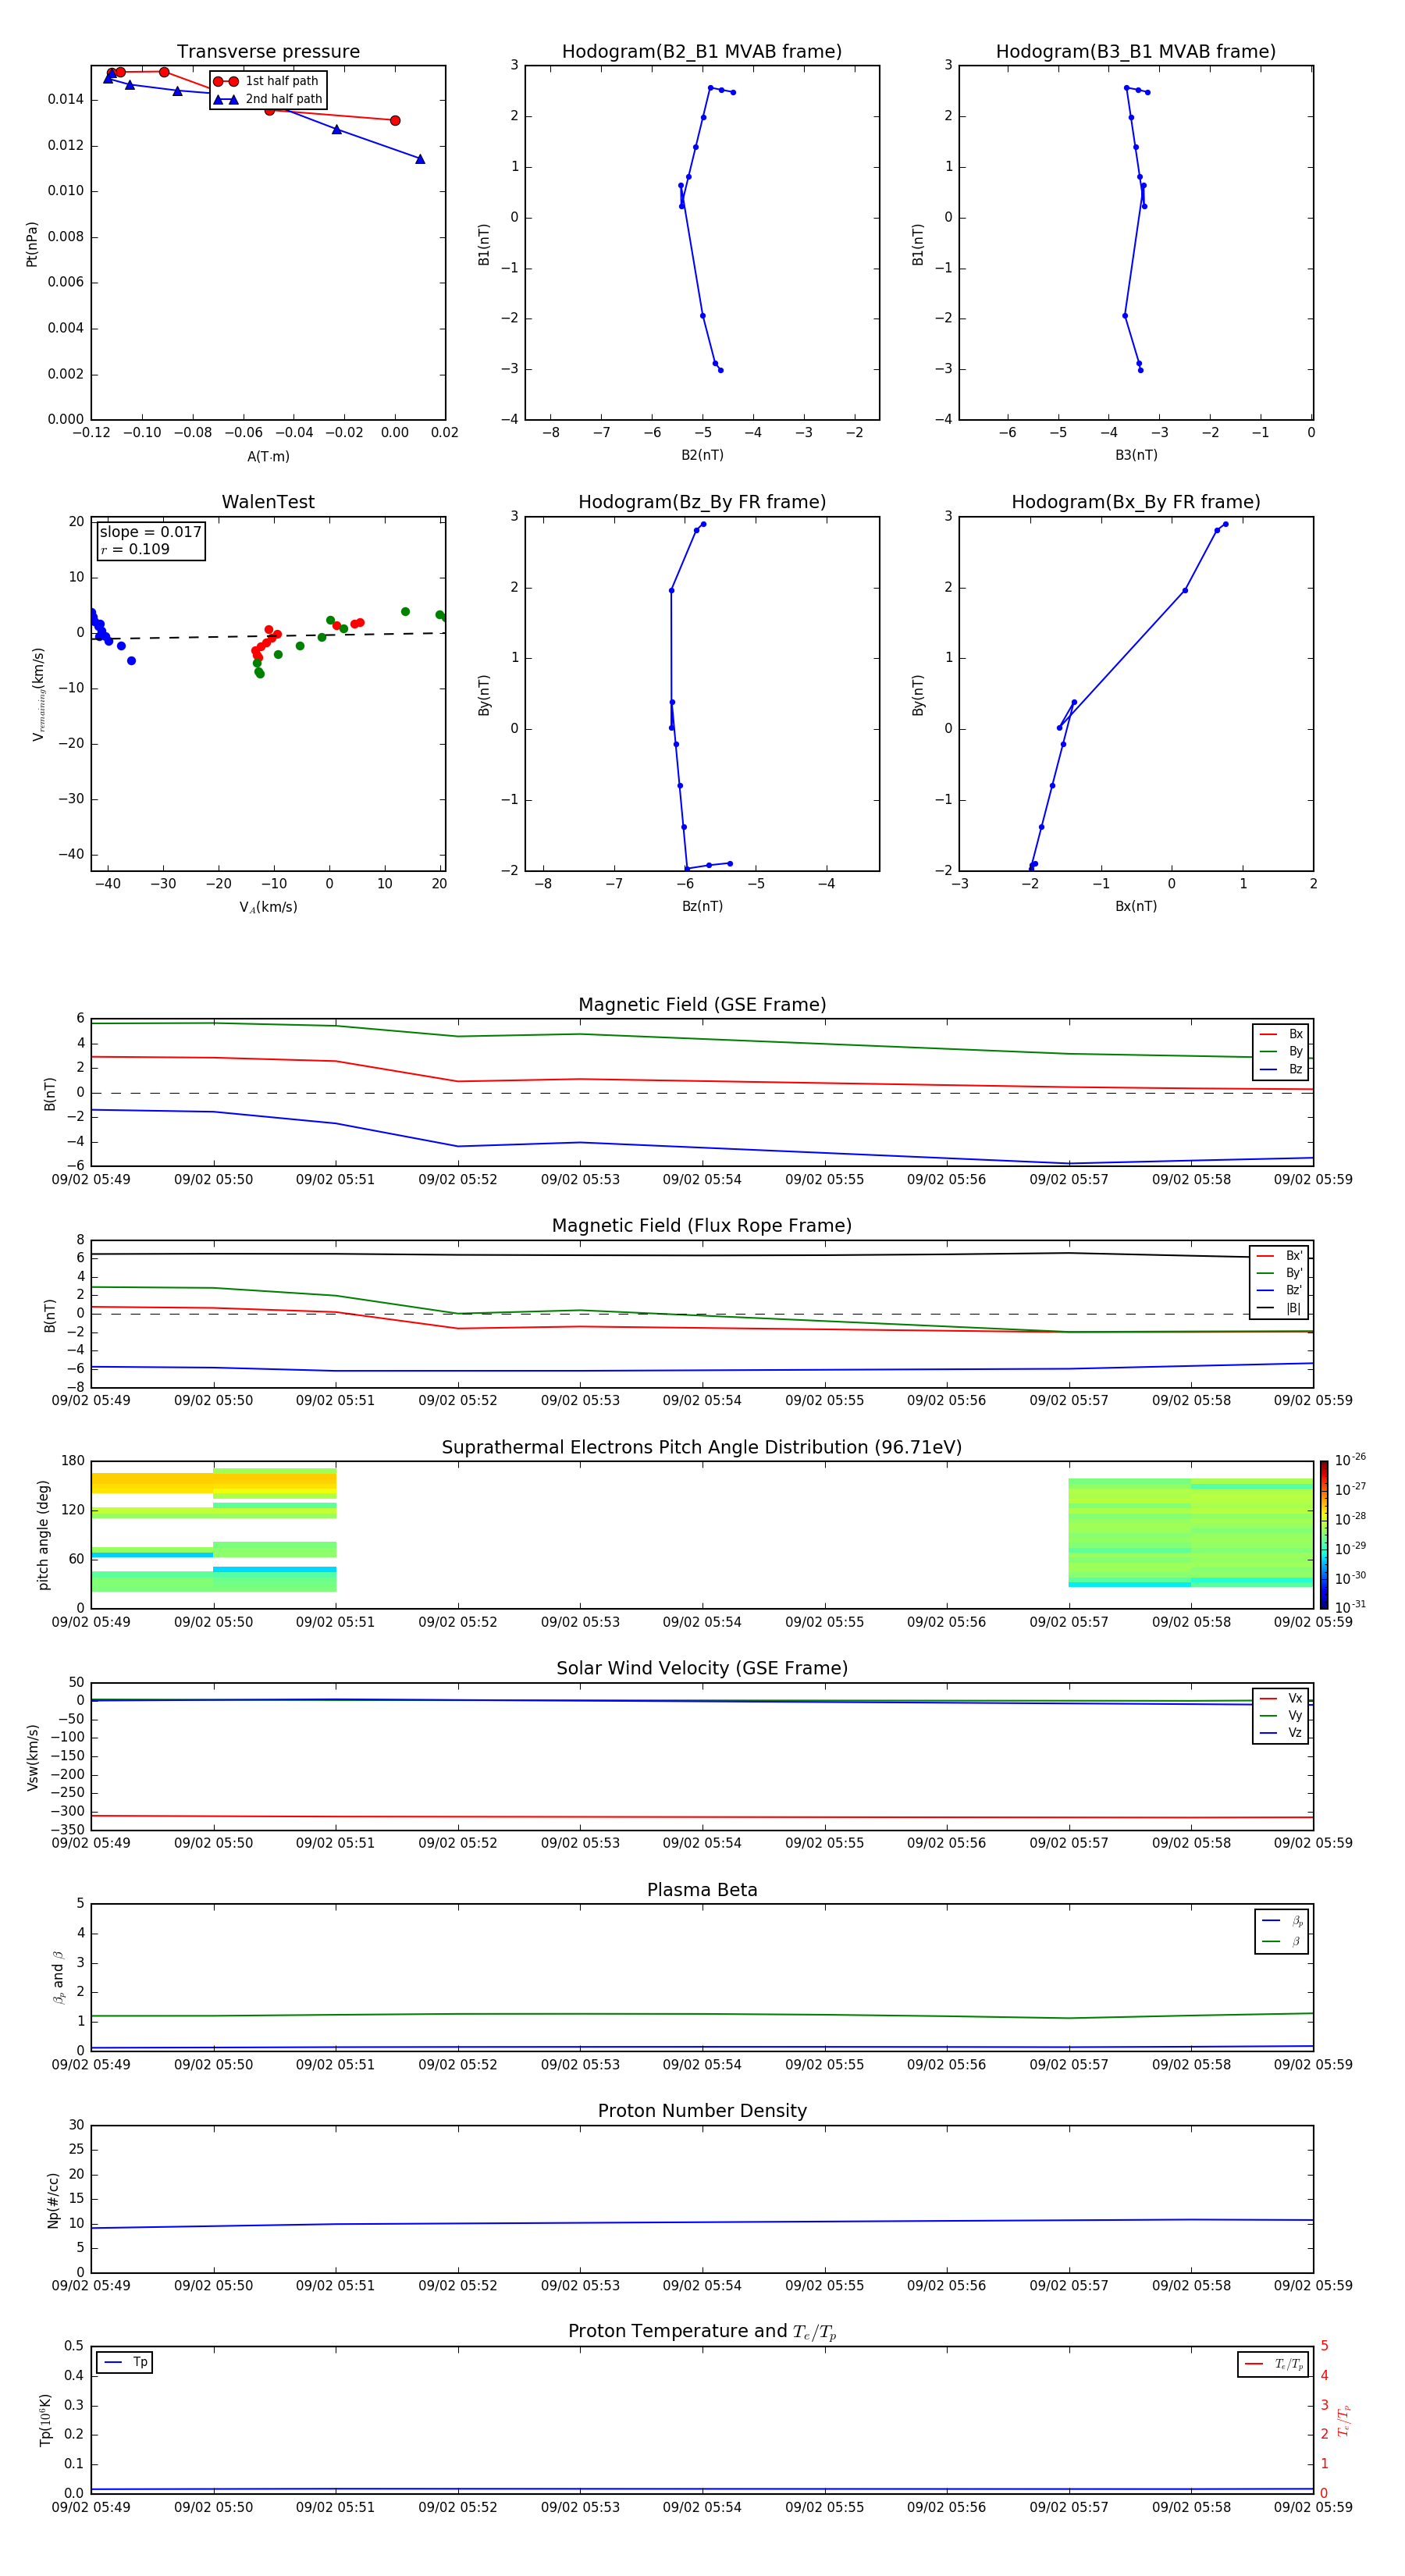This screenshot has width=1405, height=2576.
Task: Click the 10^-26 colorbar tick label
Action: [1350, 1460]
